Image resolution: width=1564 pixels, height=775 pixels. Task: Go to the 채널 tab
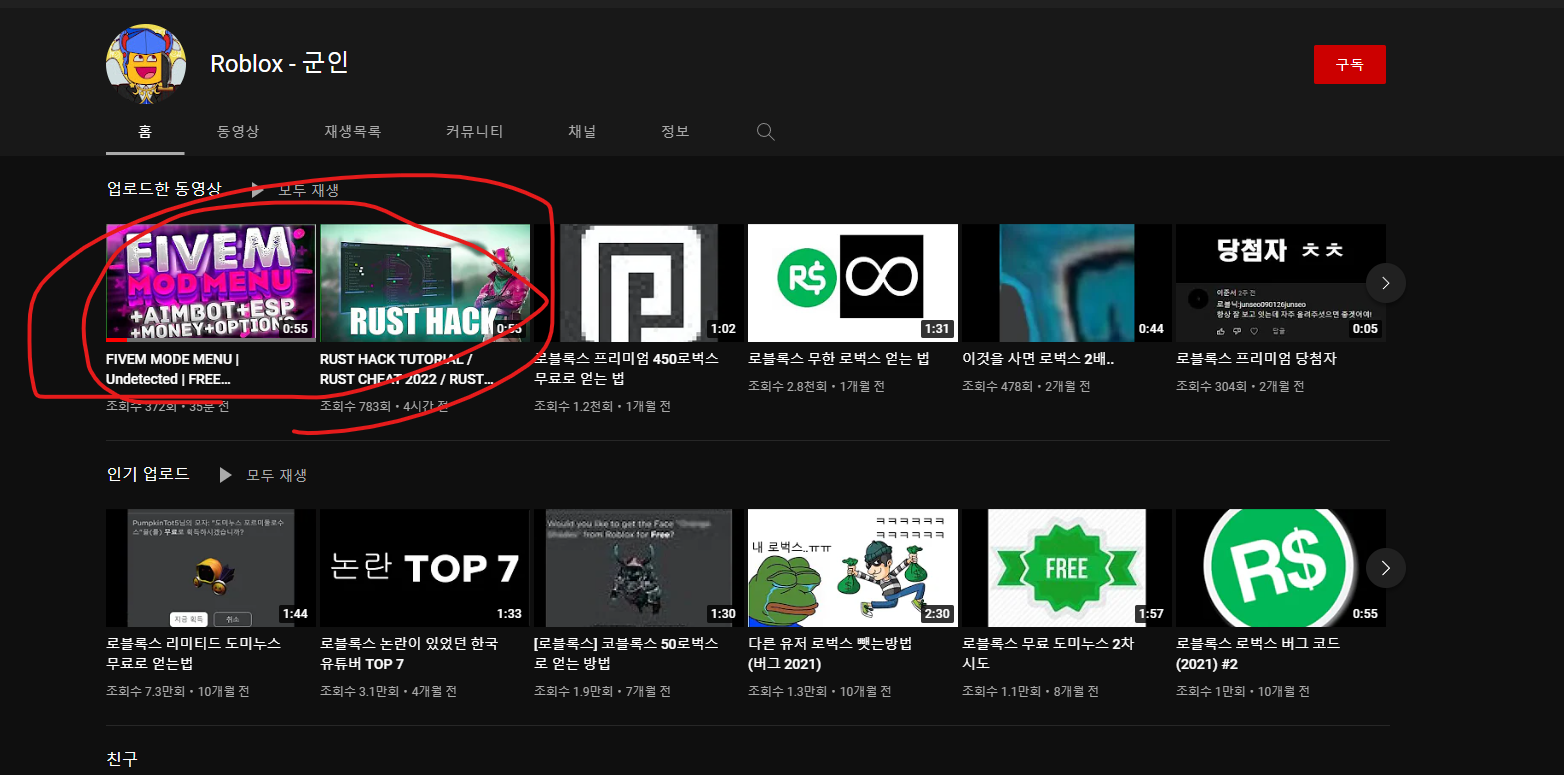coord(583,131)
